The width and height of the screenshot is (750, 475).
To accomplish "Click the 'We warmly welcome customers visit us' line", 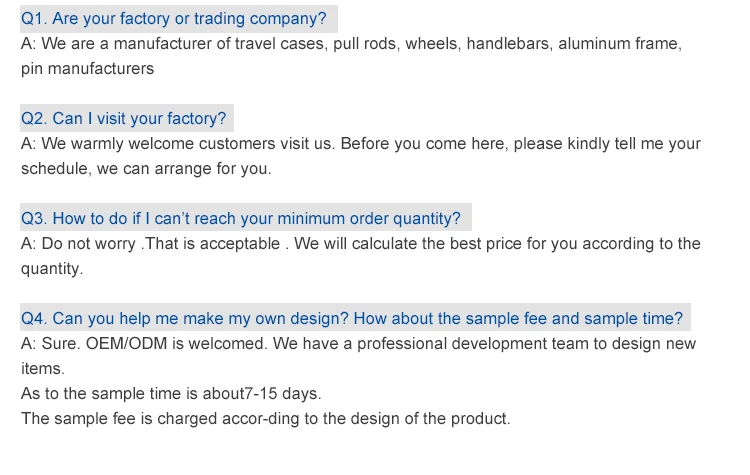I will coord(178,144).
